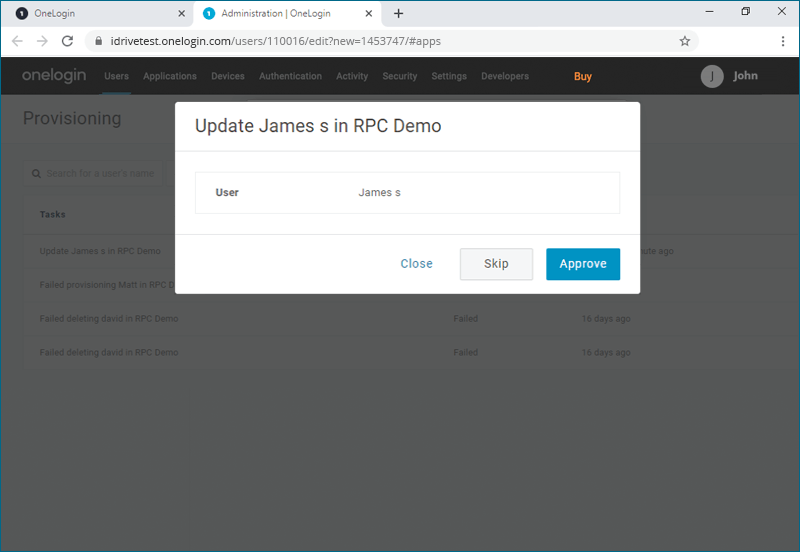Close the Administration OneLogin tab
Screen dimensions: 800x552
point(371,14)
